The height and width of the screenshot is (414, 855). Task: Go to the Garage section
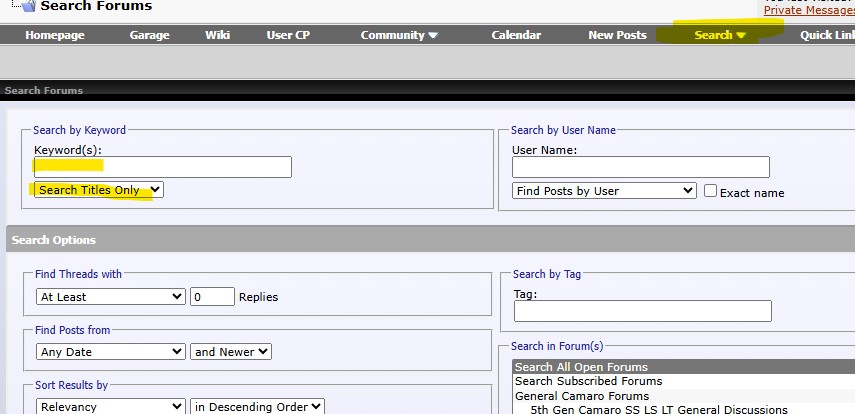149,35
